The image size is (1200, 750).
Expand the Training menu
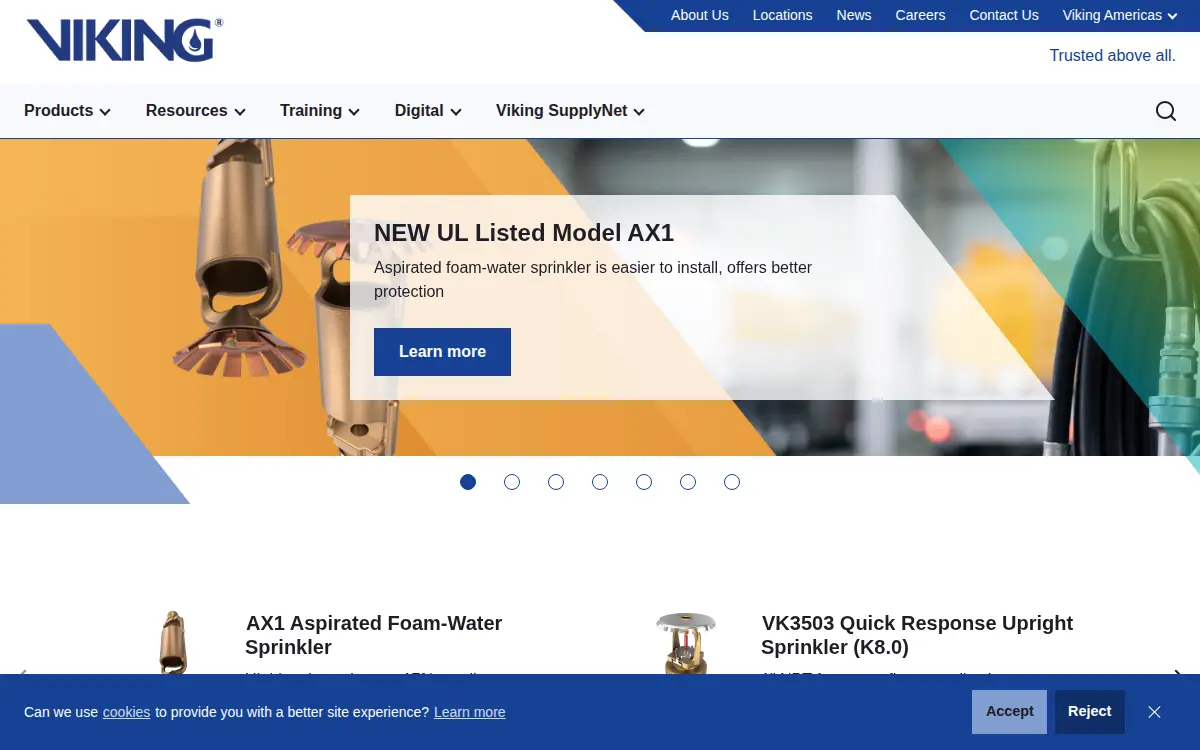pos(320,111)
